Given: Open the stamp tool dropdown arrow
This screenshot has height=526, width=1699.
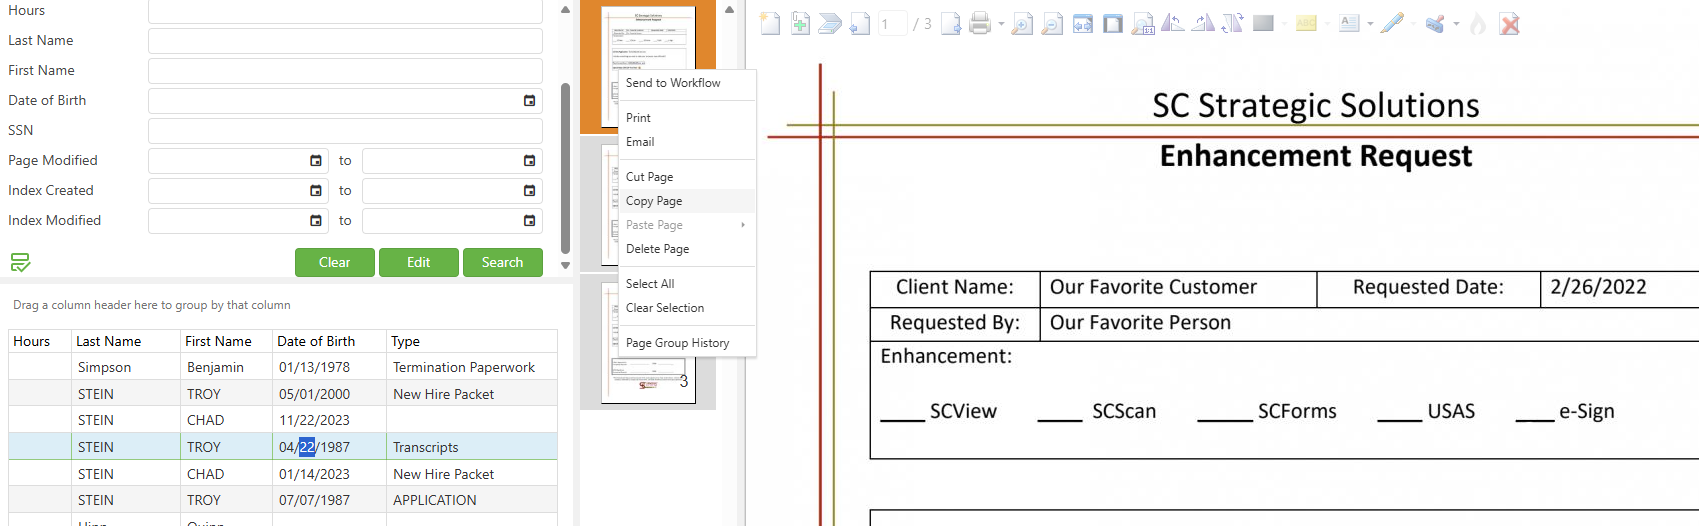Looking at the screenshot, I should coord(1456,24).
